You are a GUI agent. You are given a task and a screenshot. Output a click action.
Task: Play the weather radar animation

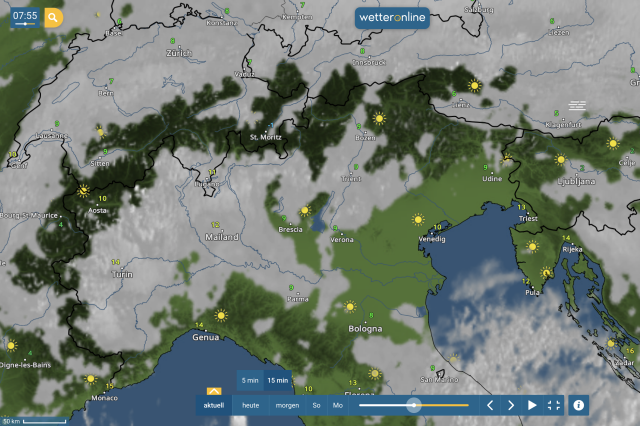pyautogui.click(x=532, y=405)
